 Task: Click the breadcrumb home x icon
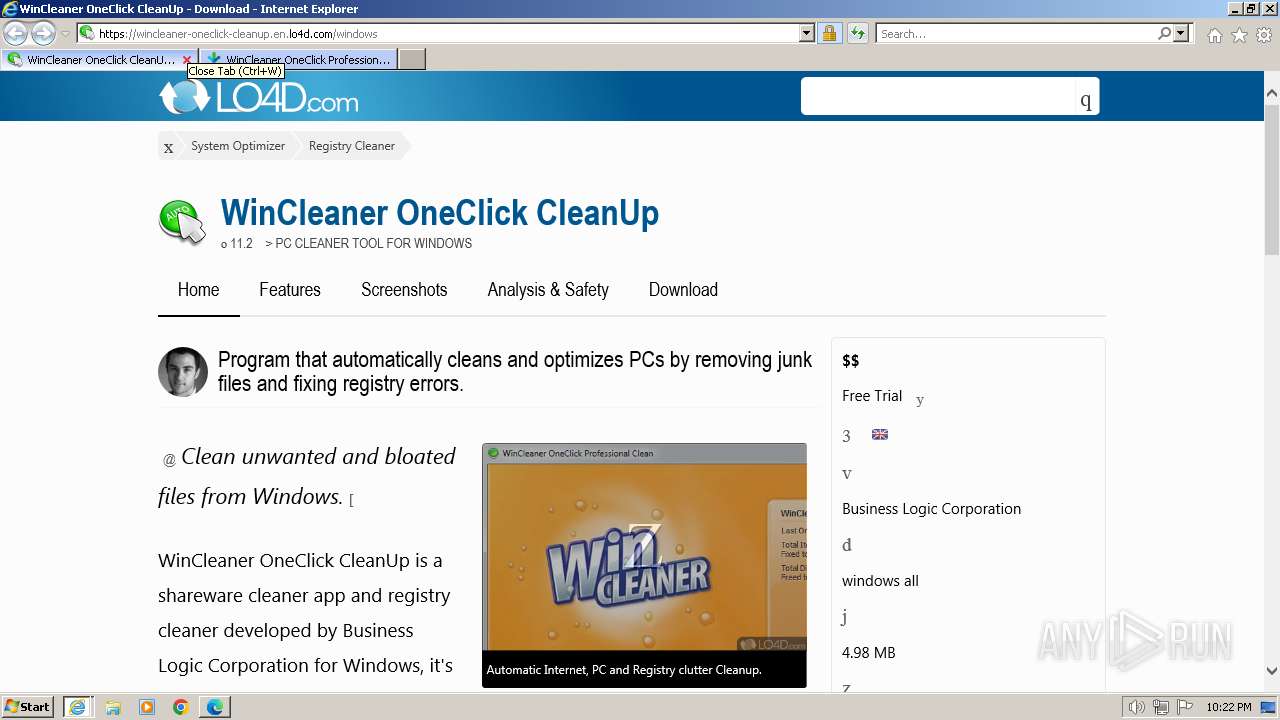[168, 147]
